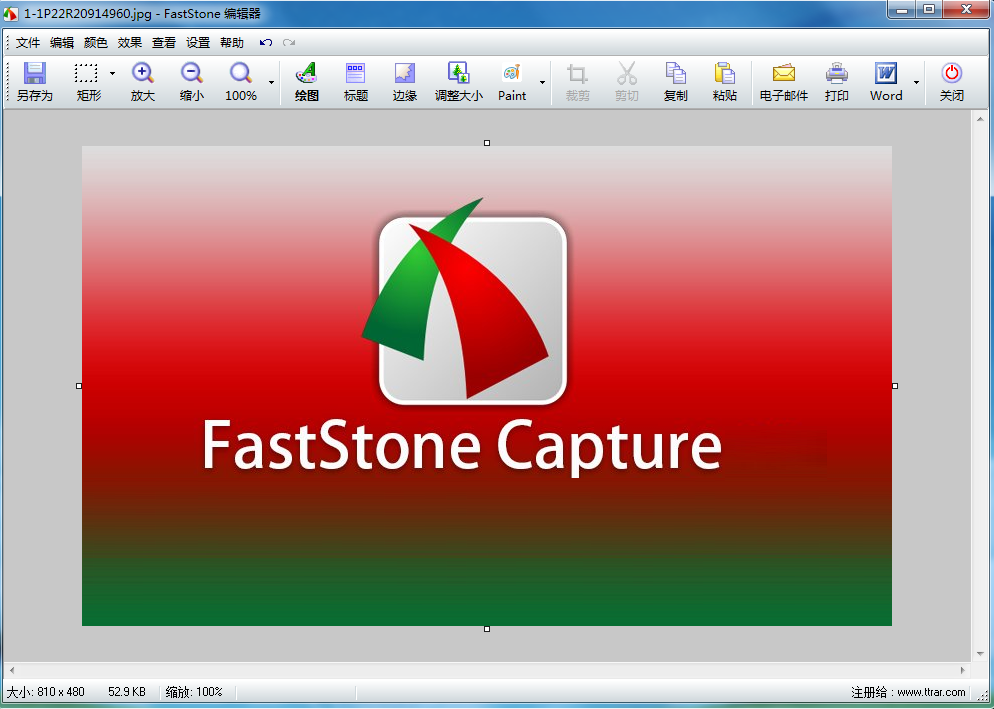Open the 文件 menu
The height and width of the screenshot is (709, 994).
(28, 42)
